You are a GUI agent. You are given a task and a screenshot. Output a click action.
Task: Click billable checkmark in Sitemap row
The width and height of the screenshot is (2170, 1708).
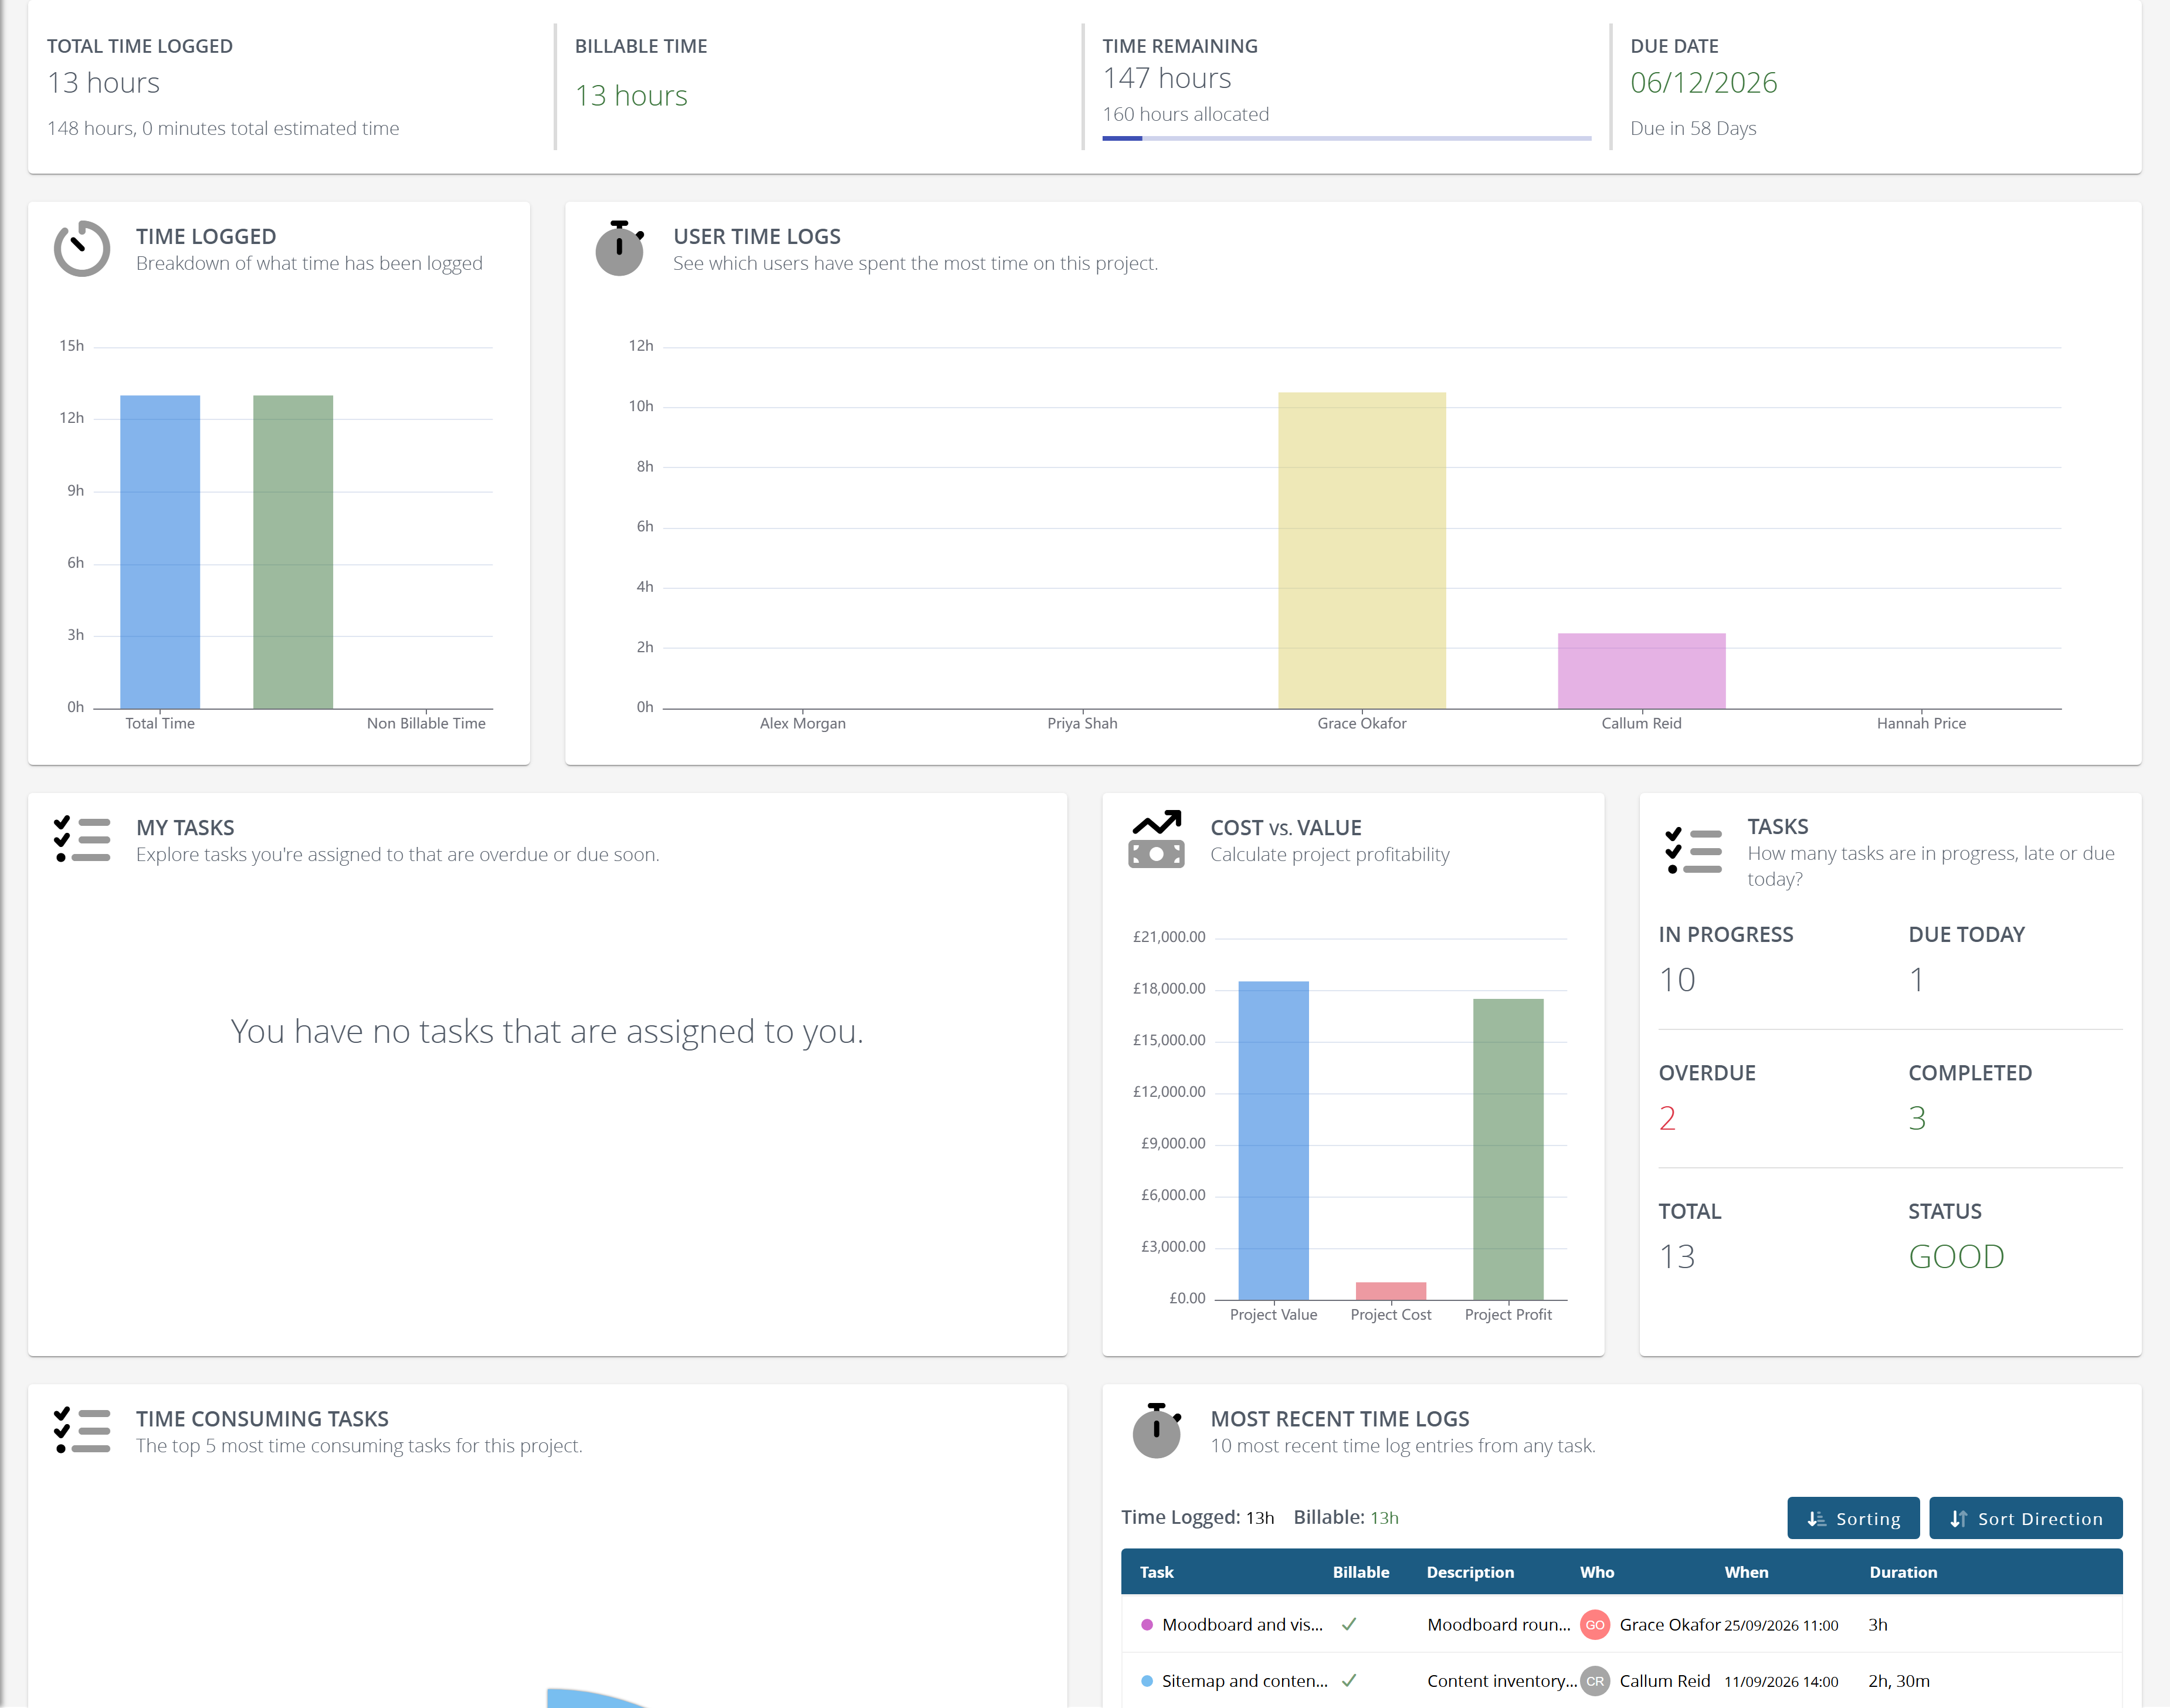(1349, 1681)
